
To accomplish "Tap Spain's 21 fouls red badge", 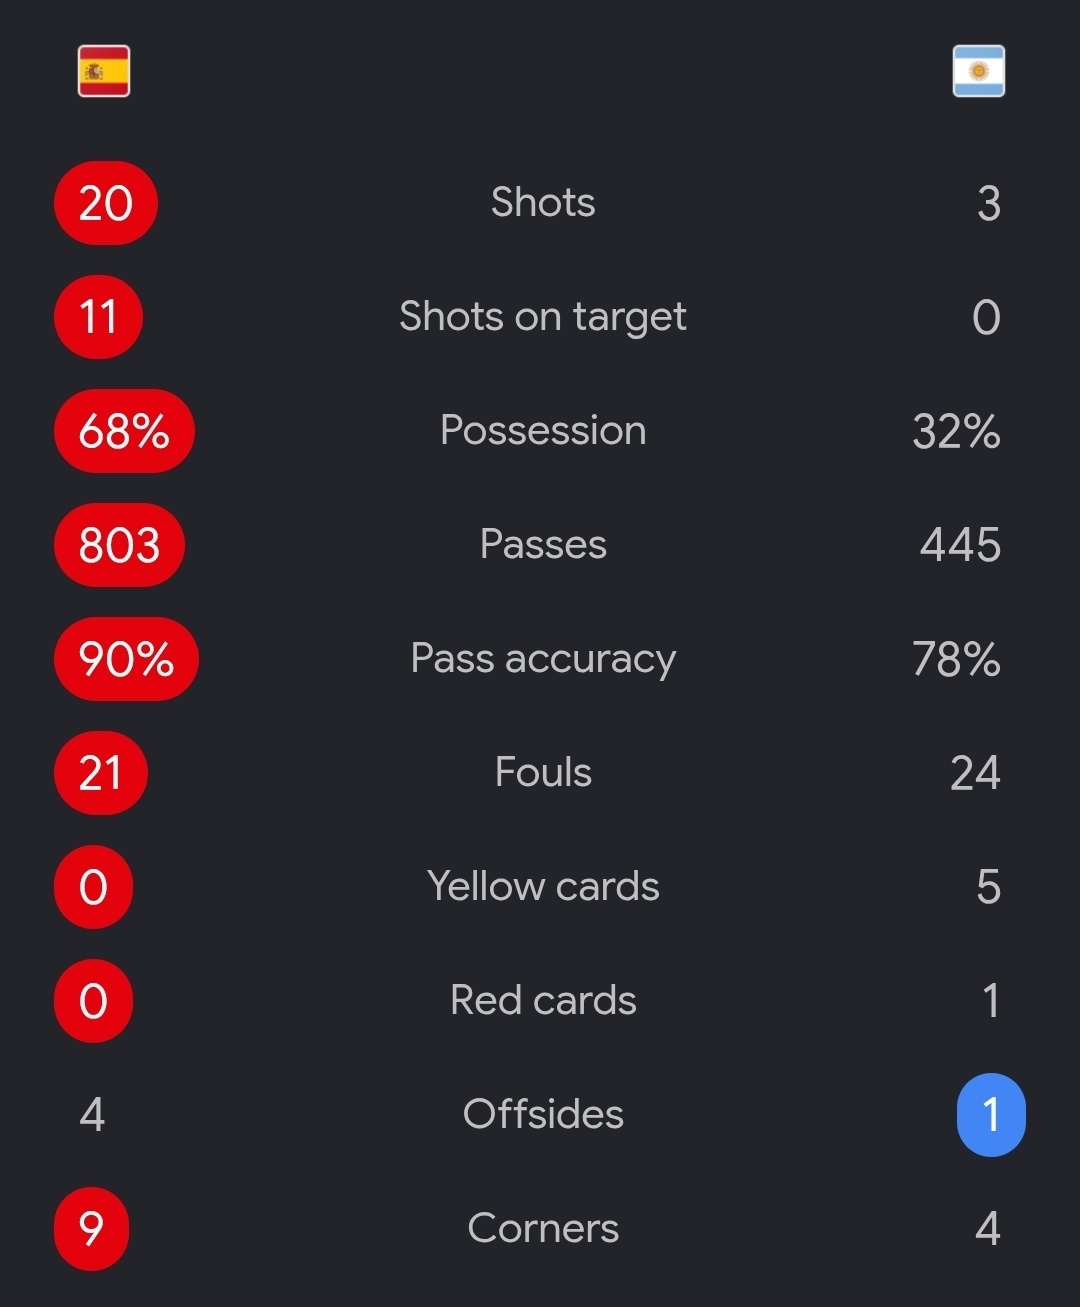I will pos(100,773).
